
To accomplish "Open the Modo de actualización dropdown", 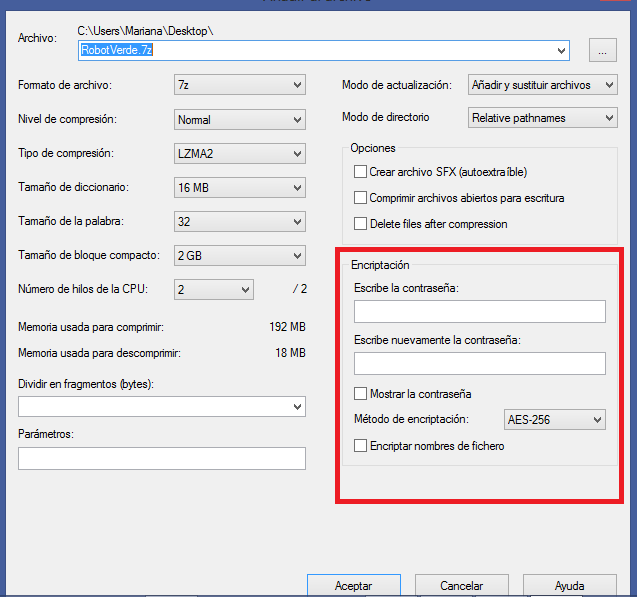I will point(542,85).
